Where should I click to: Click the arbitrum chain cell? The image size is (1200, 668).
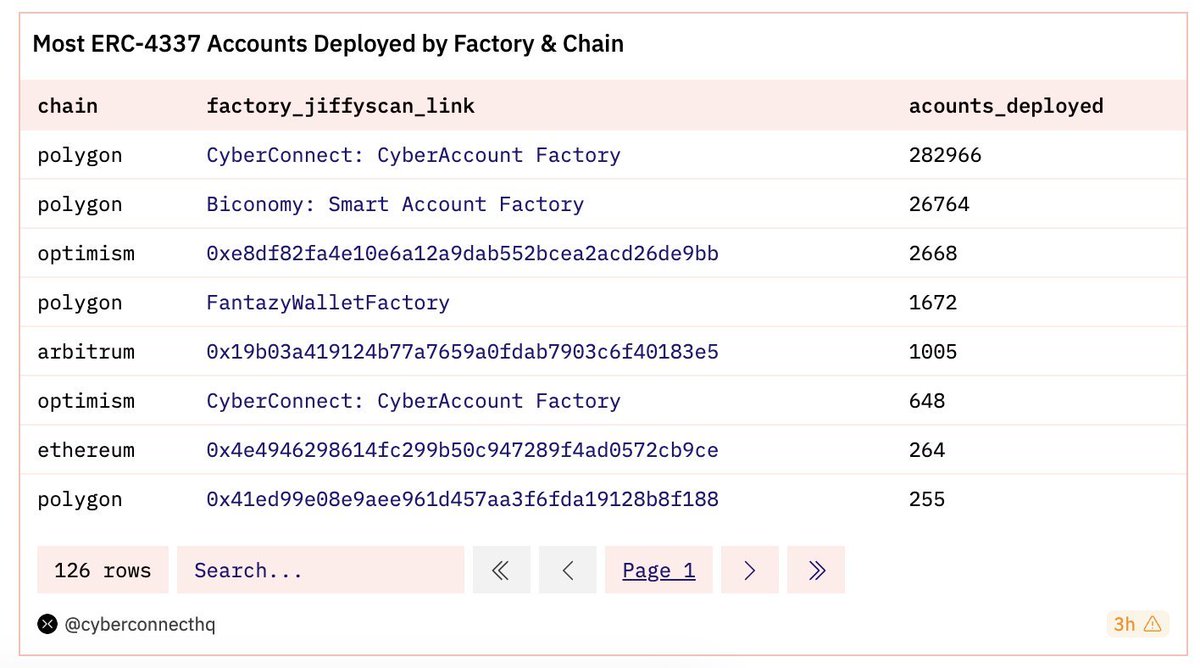click(86, 351)
